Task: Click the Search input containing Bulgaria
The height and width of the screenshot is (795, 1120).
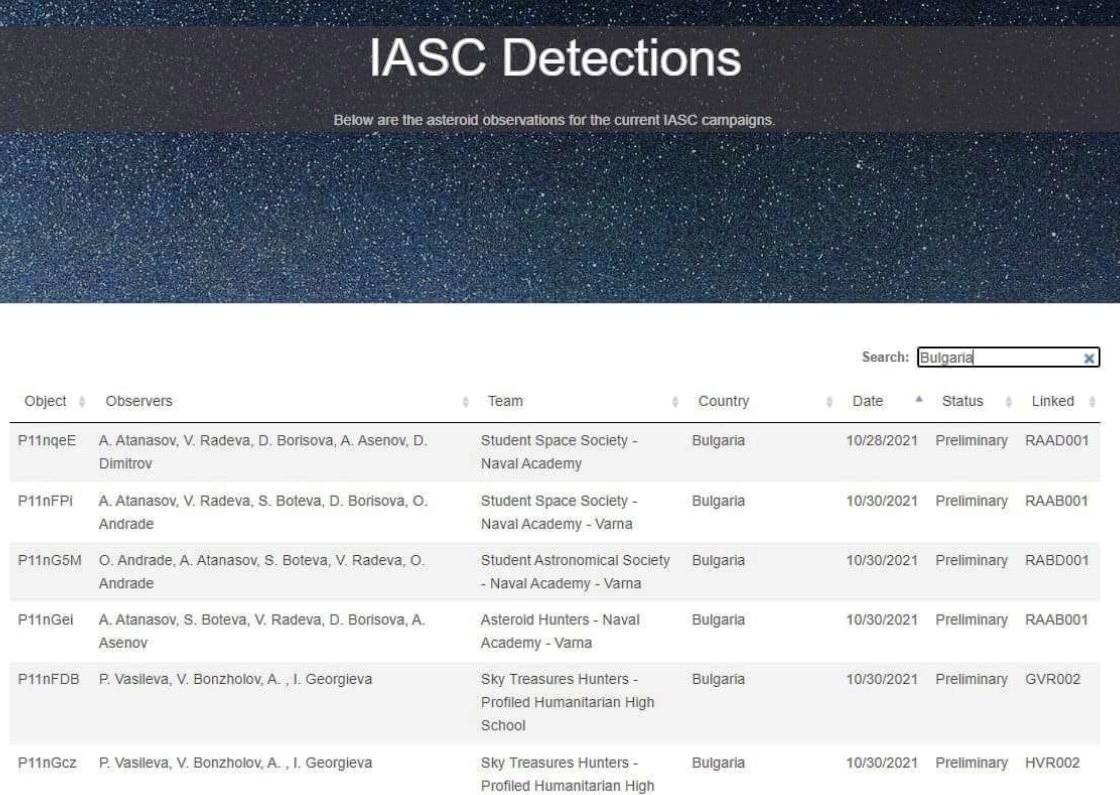Action: tap(1008, 357)
